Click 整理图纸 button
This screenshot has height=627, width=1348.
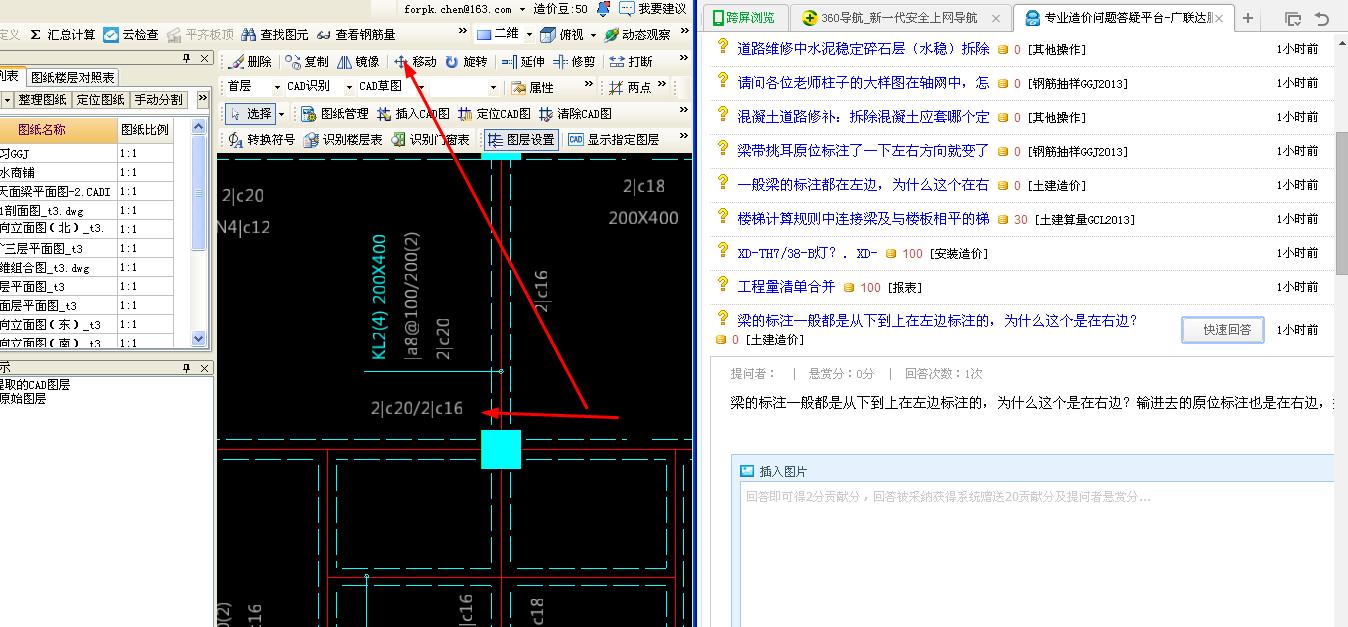coord(42,100)
